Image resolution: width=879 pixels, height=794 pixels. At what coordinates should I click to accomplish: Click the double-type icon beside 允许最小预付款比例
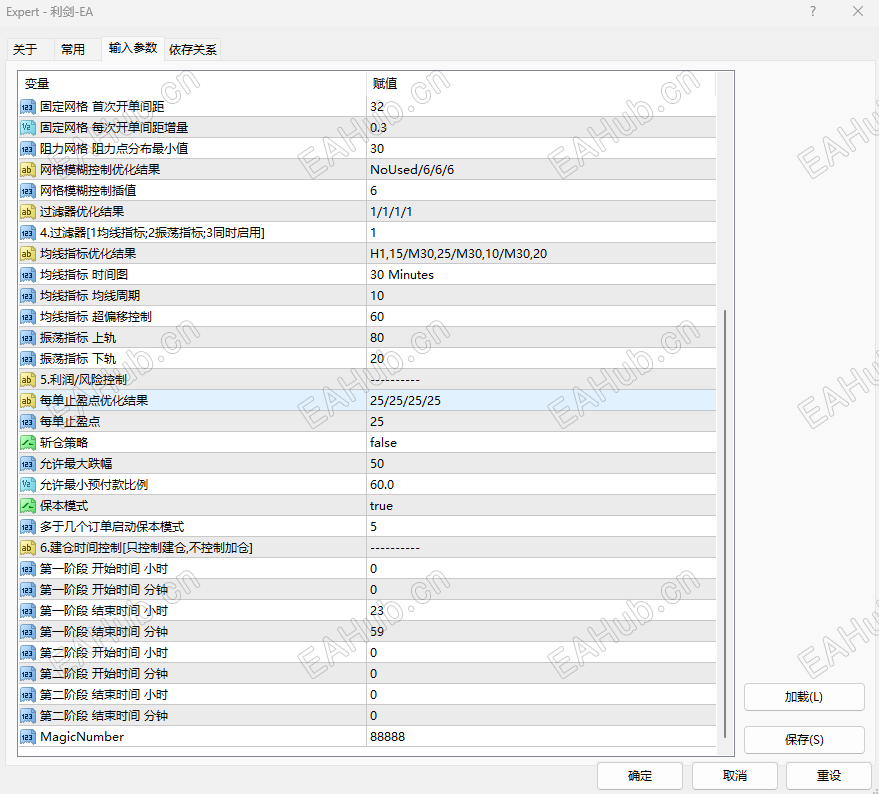(x=27, y=485)
